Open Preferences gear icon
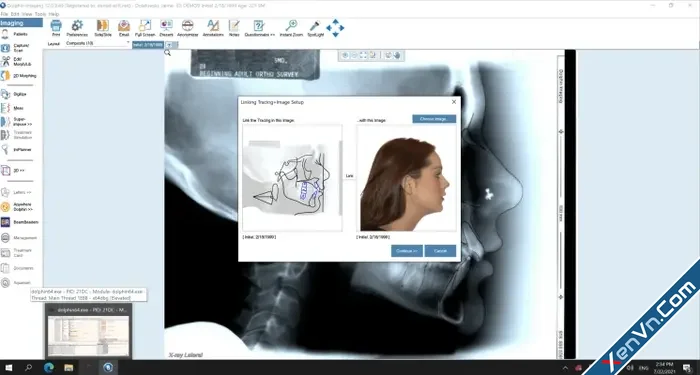700x375 pixels. 77,28
